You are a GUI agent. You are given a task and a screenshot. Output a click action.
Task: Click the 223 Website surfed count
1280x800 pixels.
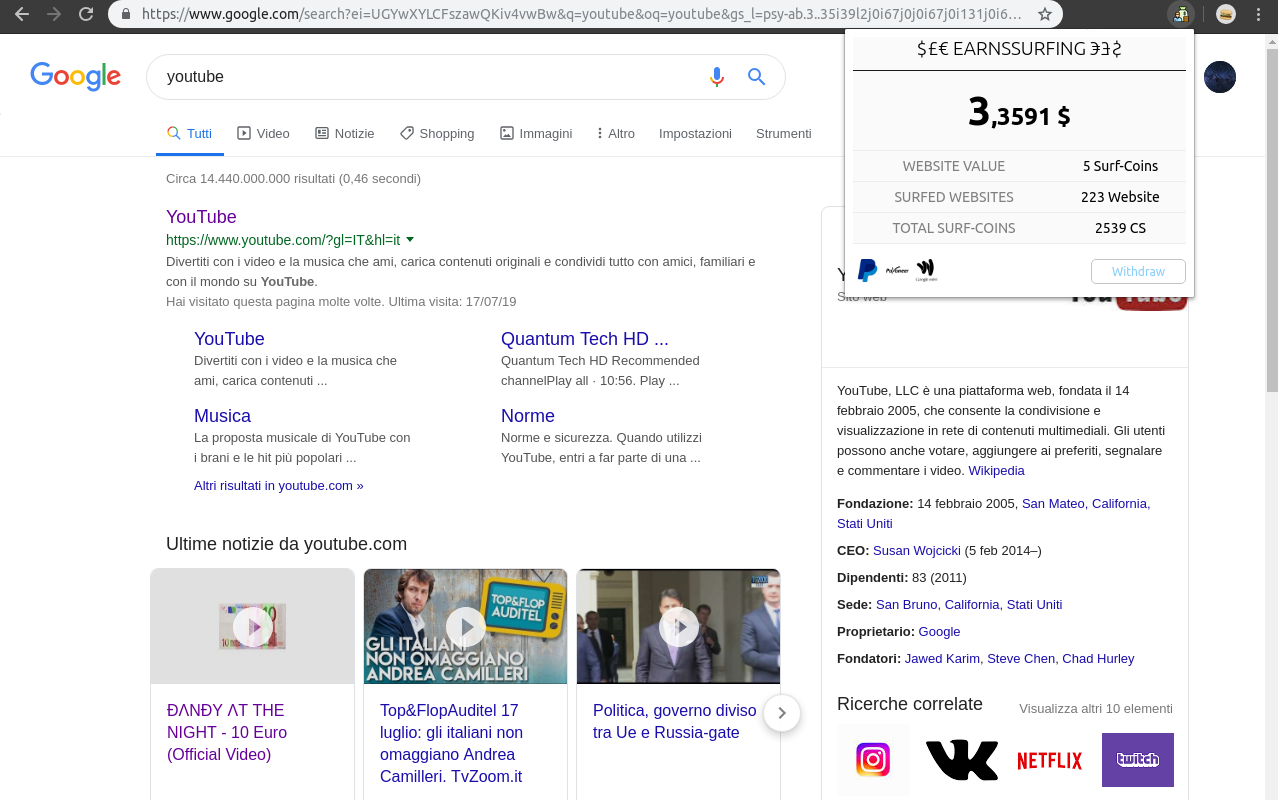[x=1120, y=197]
